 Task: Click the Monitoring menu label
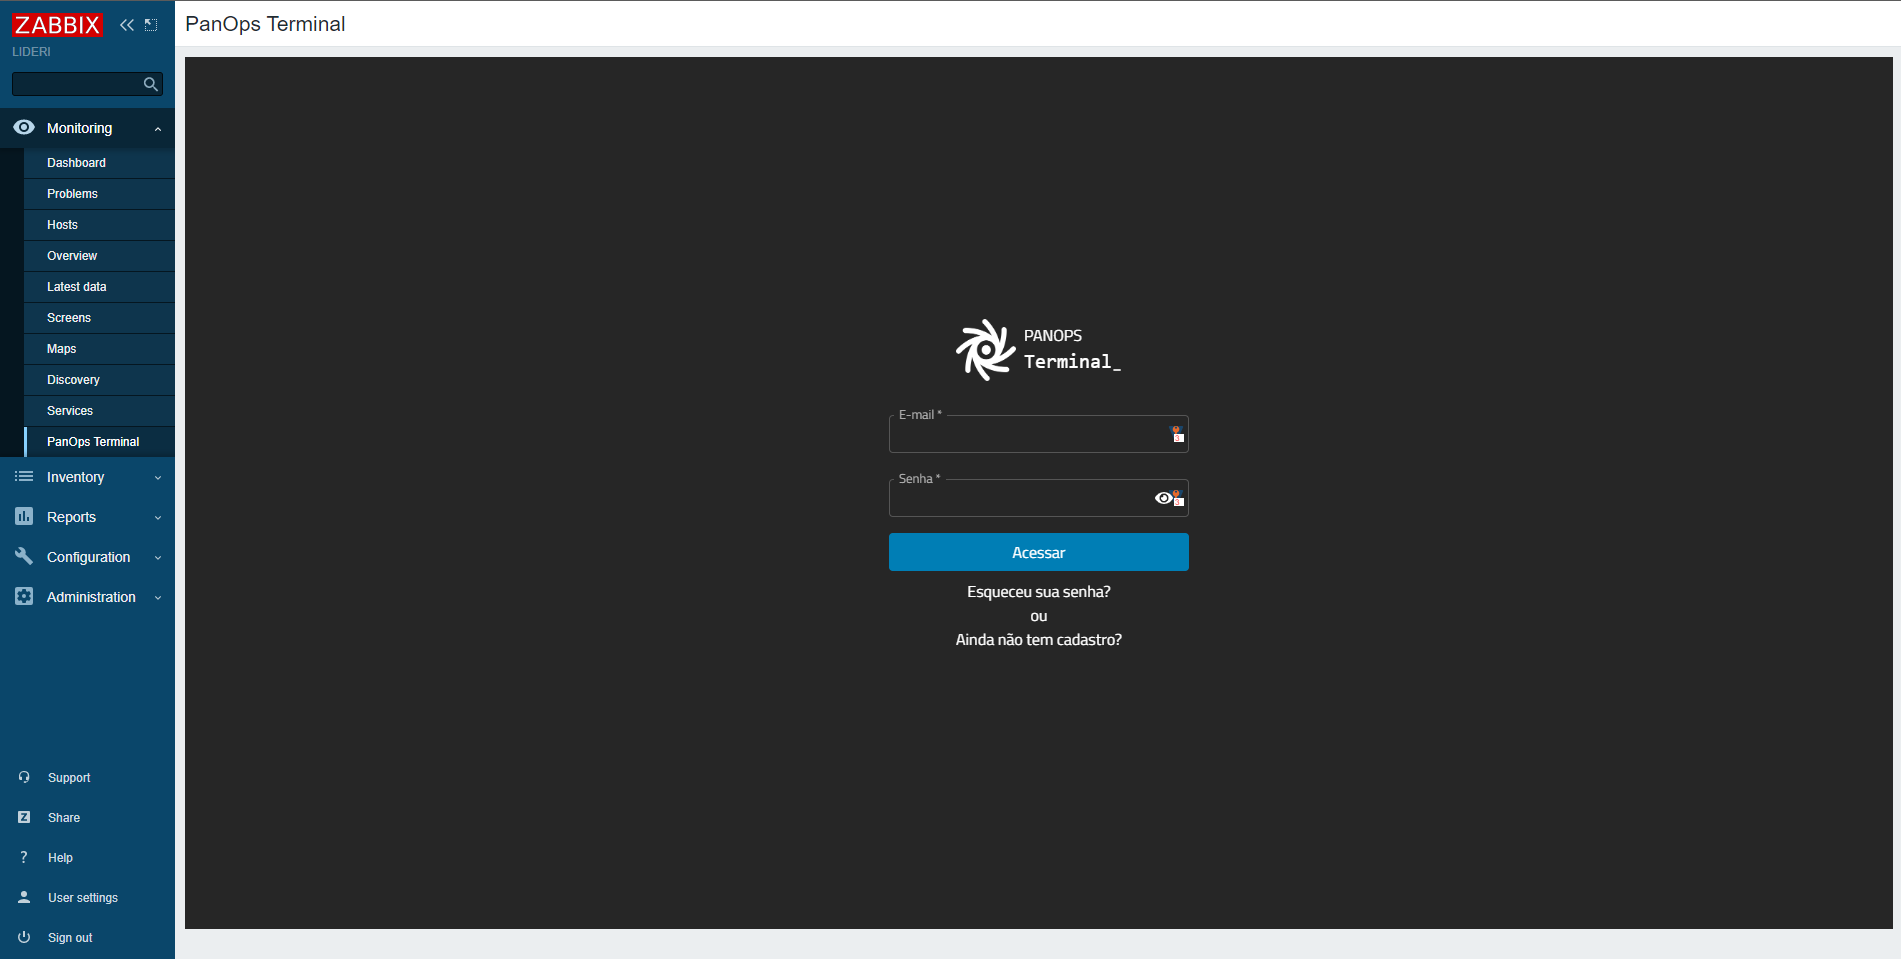pyautogui.click(x=79, y=128)
